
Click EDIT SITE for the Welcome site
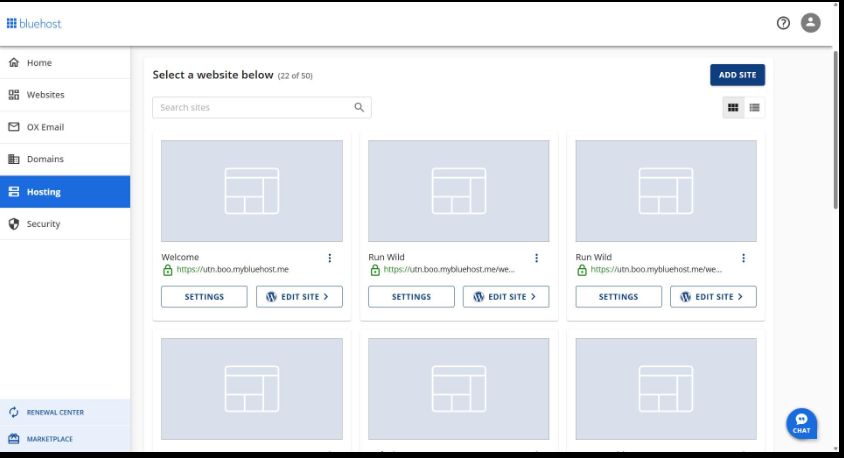click(299, 297)
